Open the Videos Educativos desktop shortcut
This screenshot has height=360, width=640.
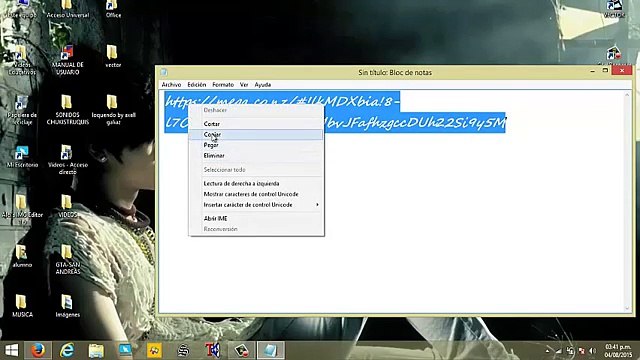click(22, 60)
